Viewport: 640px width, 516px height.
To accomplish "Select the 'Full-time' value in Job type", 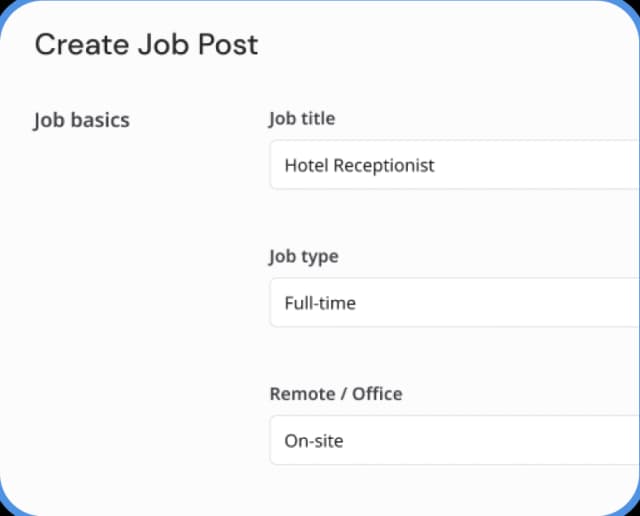I will [x=320, y=302].
